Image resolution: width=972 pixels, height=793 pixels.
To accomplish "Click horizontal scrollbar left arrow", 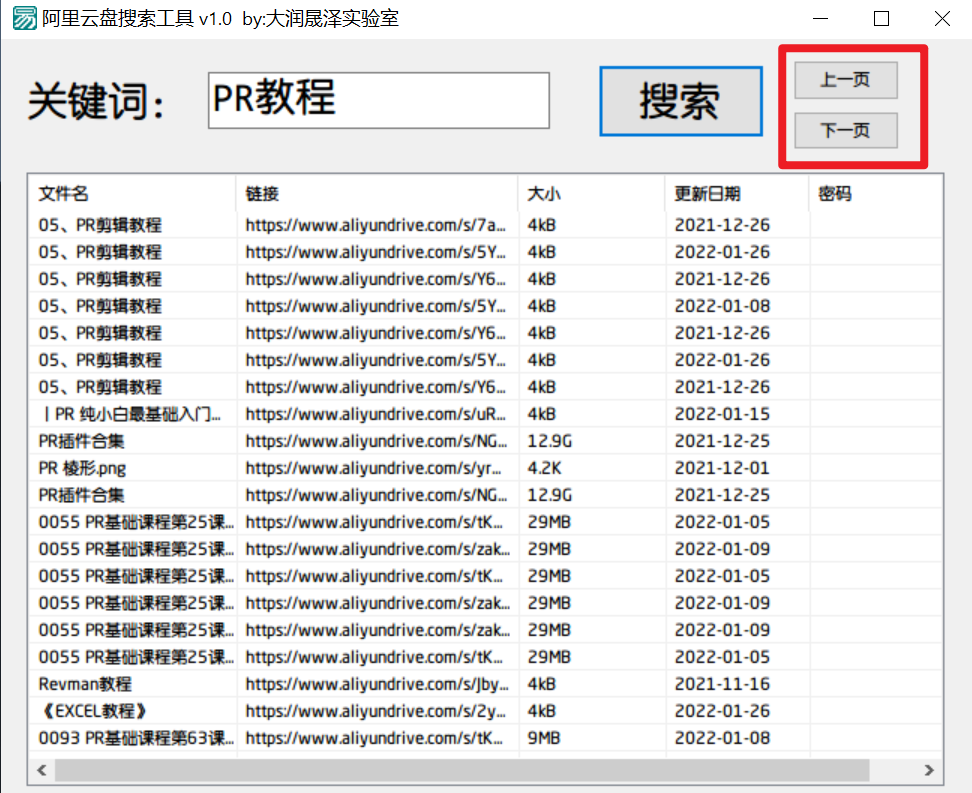I will click(42, 770).
